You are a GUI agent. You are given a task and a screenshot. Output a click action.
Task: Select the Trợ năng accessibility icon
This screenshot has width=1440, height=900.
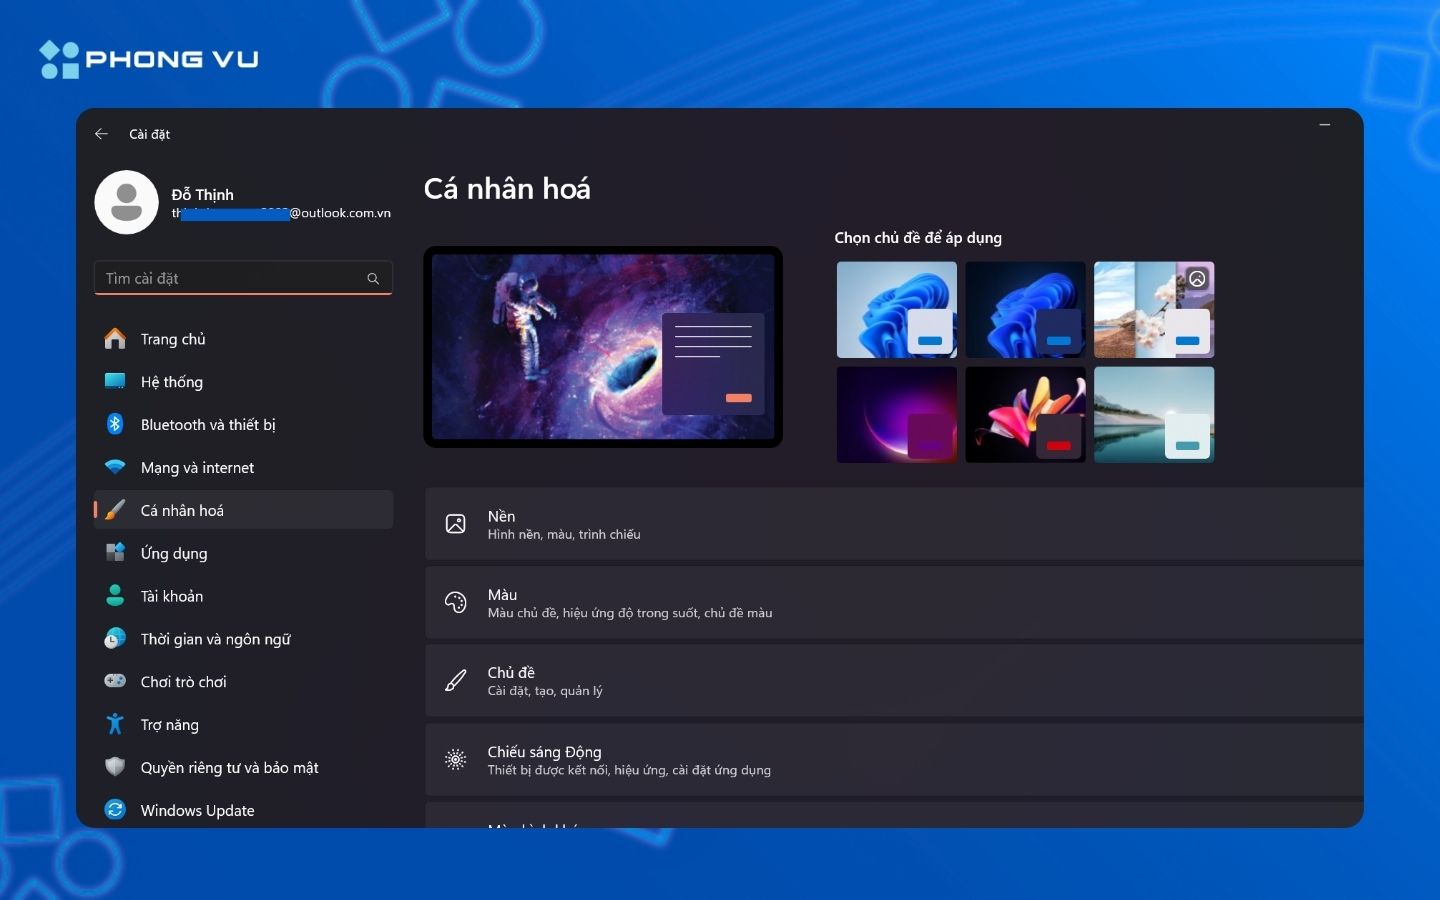115,725
